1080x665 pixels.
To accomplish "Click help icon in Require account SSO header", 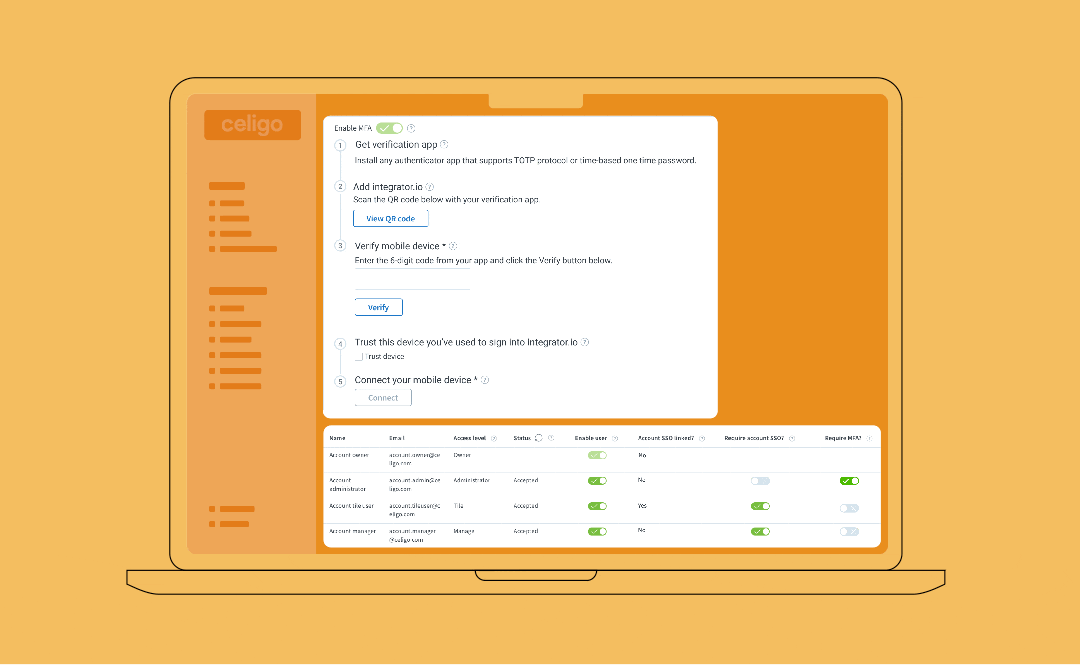I will click(791, 438).
